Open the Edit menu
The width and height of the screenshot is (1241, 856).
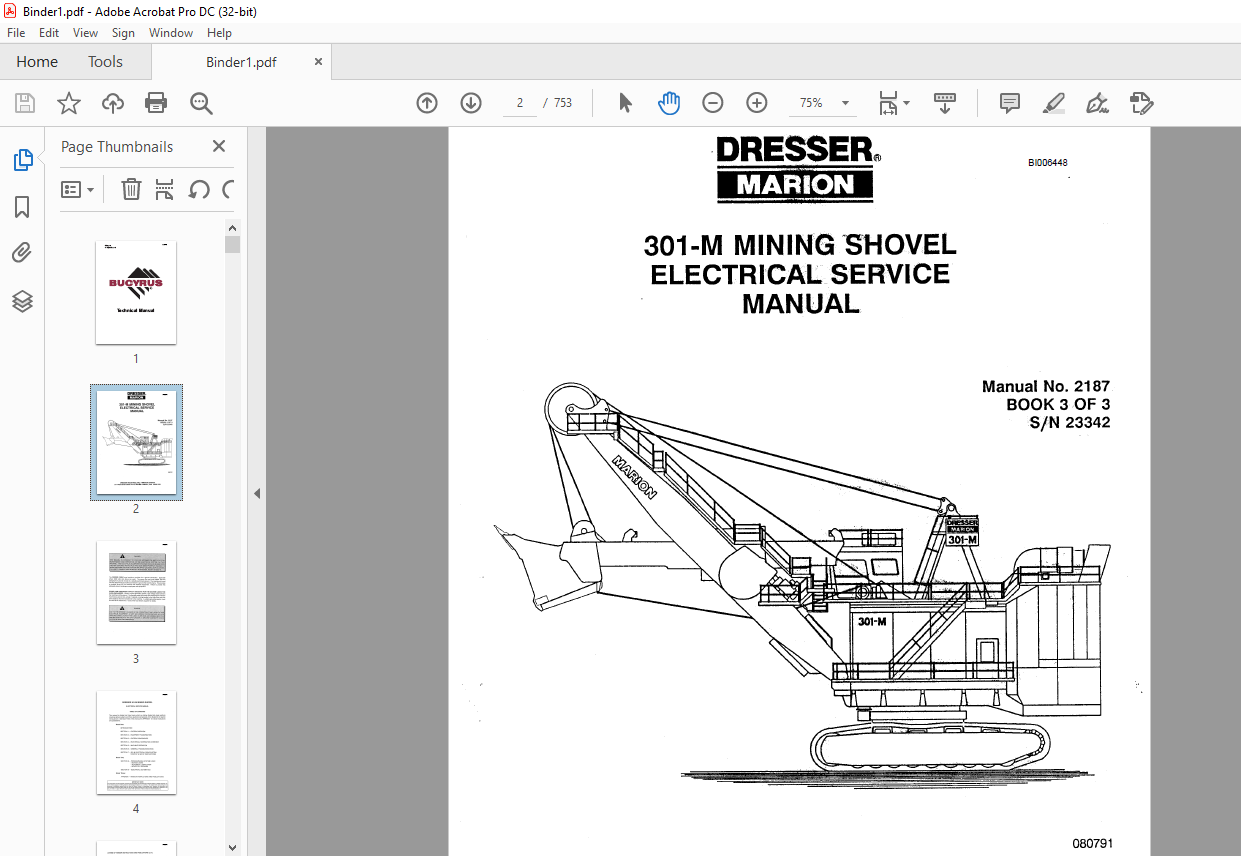click(x=49, y=33)
